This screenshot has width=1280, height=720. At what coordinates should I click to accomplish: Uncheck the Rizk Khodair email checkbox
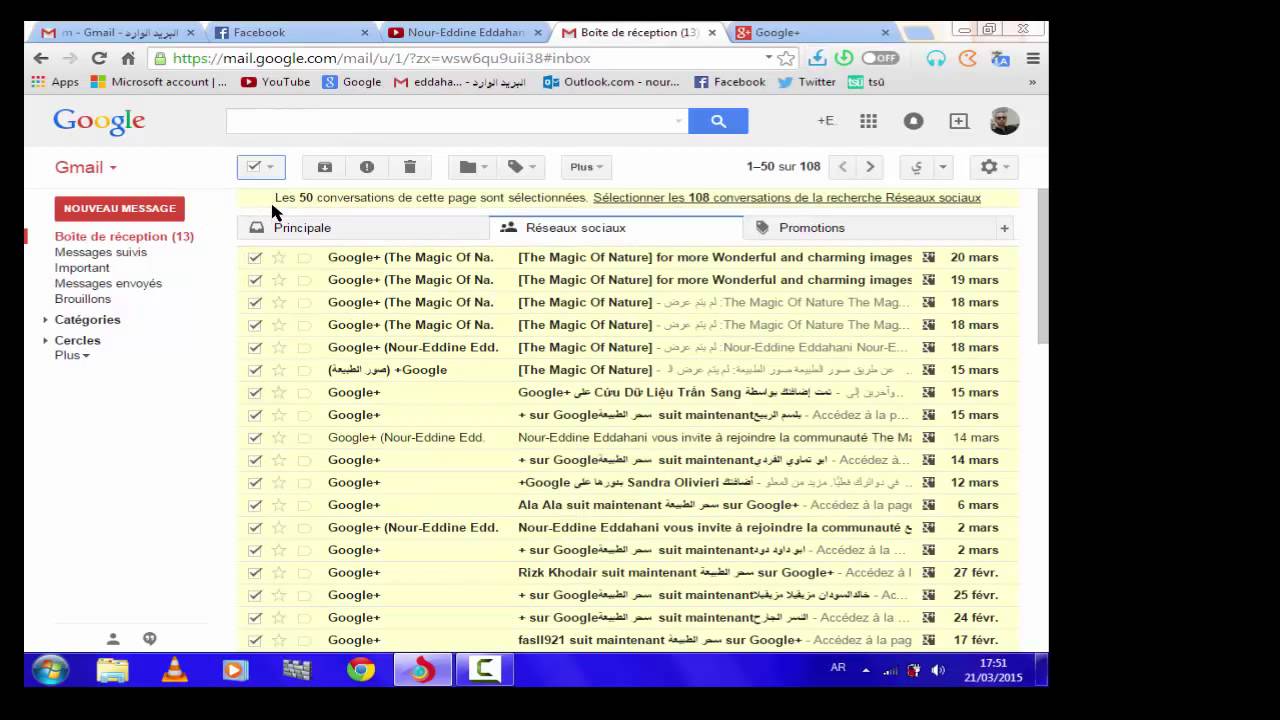point(255,572)
